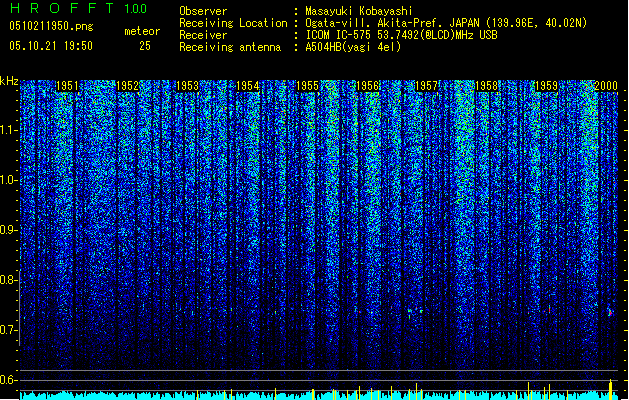
Task: Click the 0.8 frequency axis label
Action: [x=8, y=280]
